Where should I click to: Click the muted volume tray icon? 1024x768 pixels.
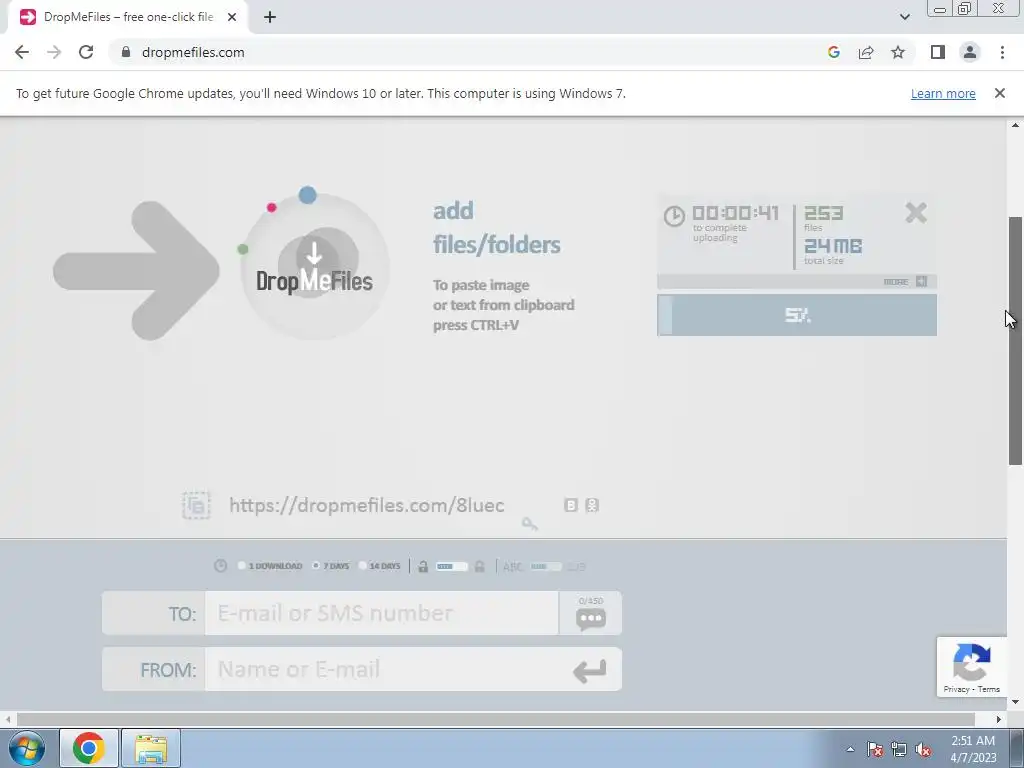923,749
